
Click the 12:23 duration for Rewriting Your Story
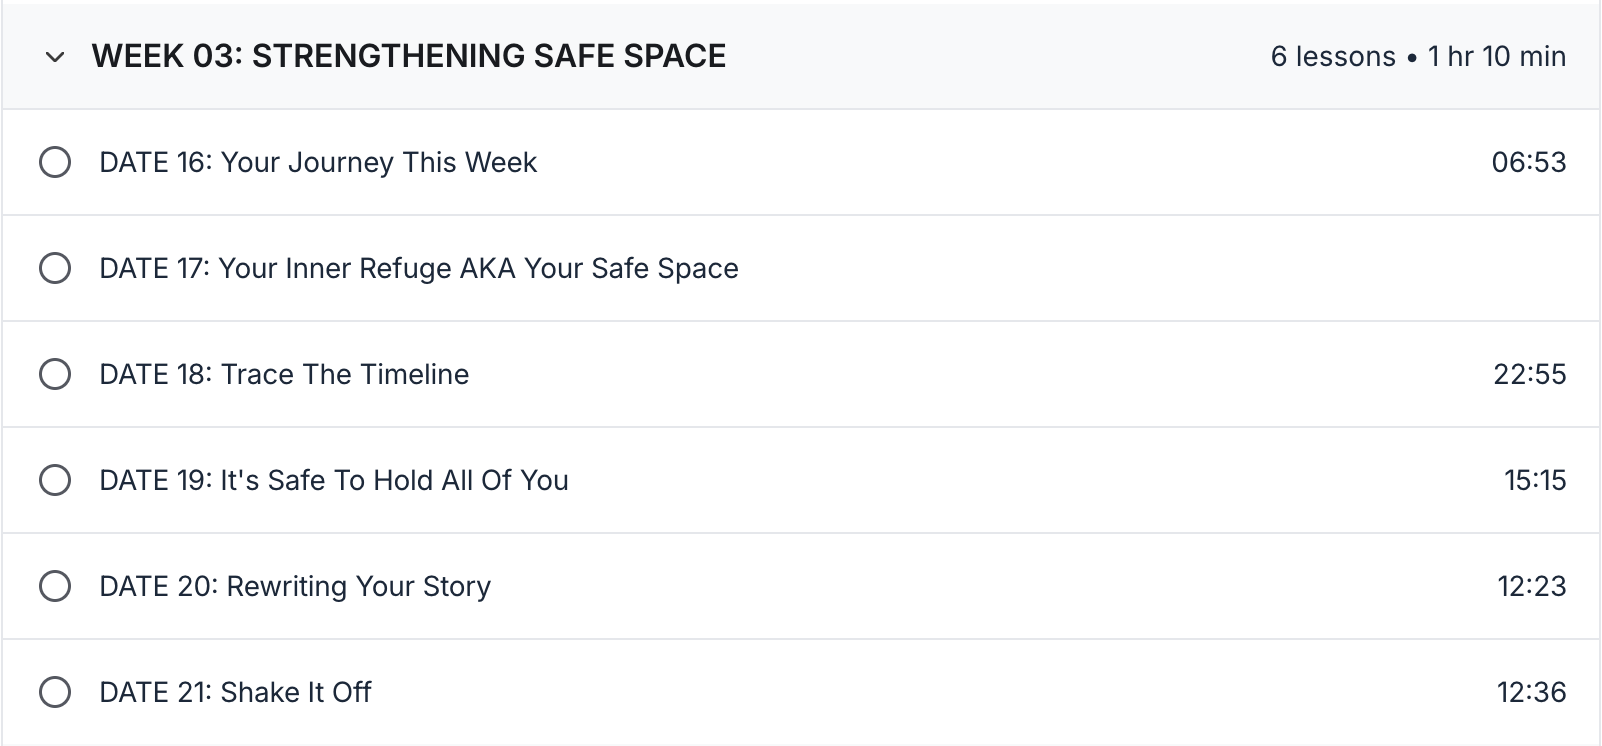[1532, 586]
